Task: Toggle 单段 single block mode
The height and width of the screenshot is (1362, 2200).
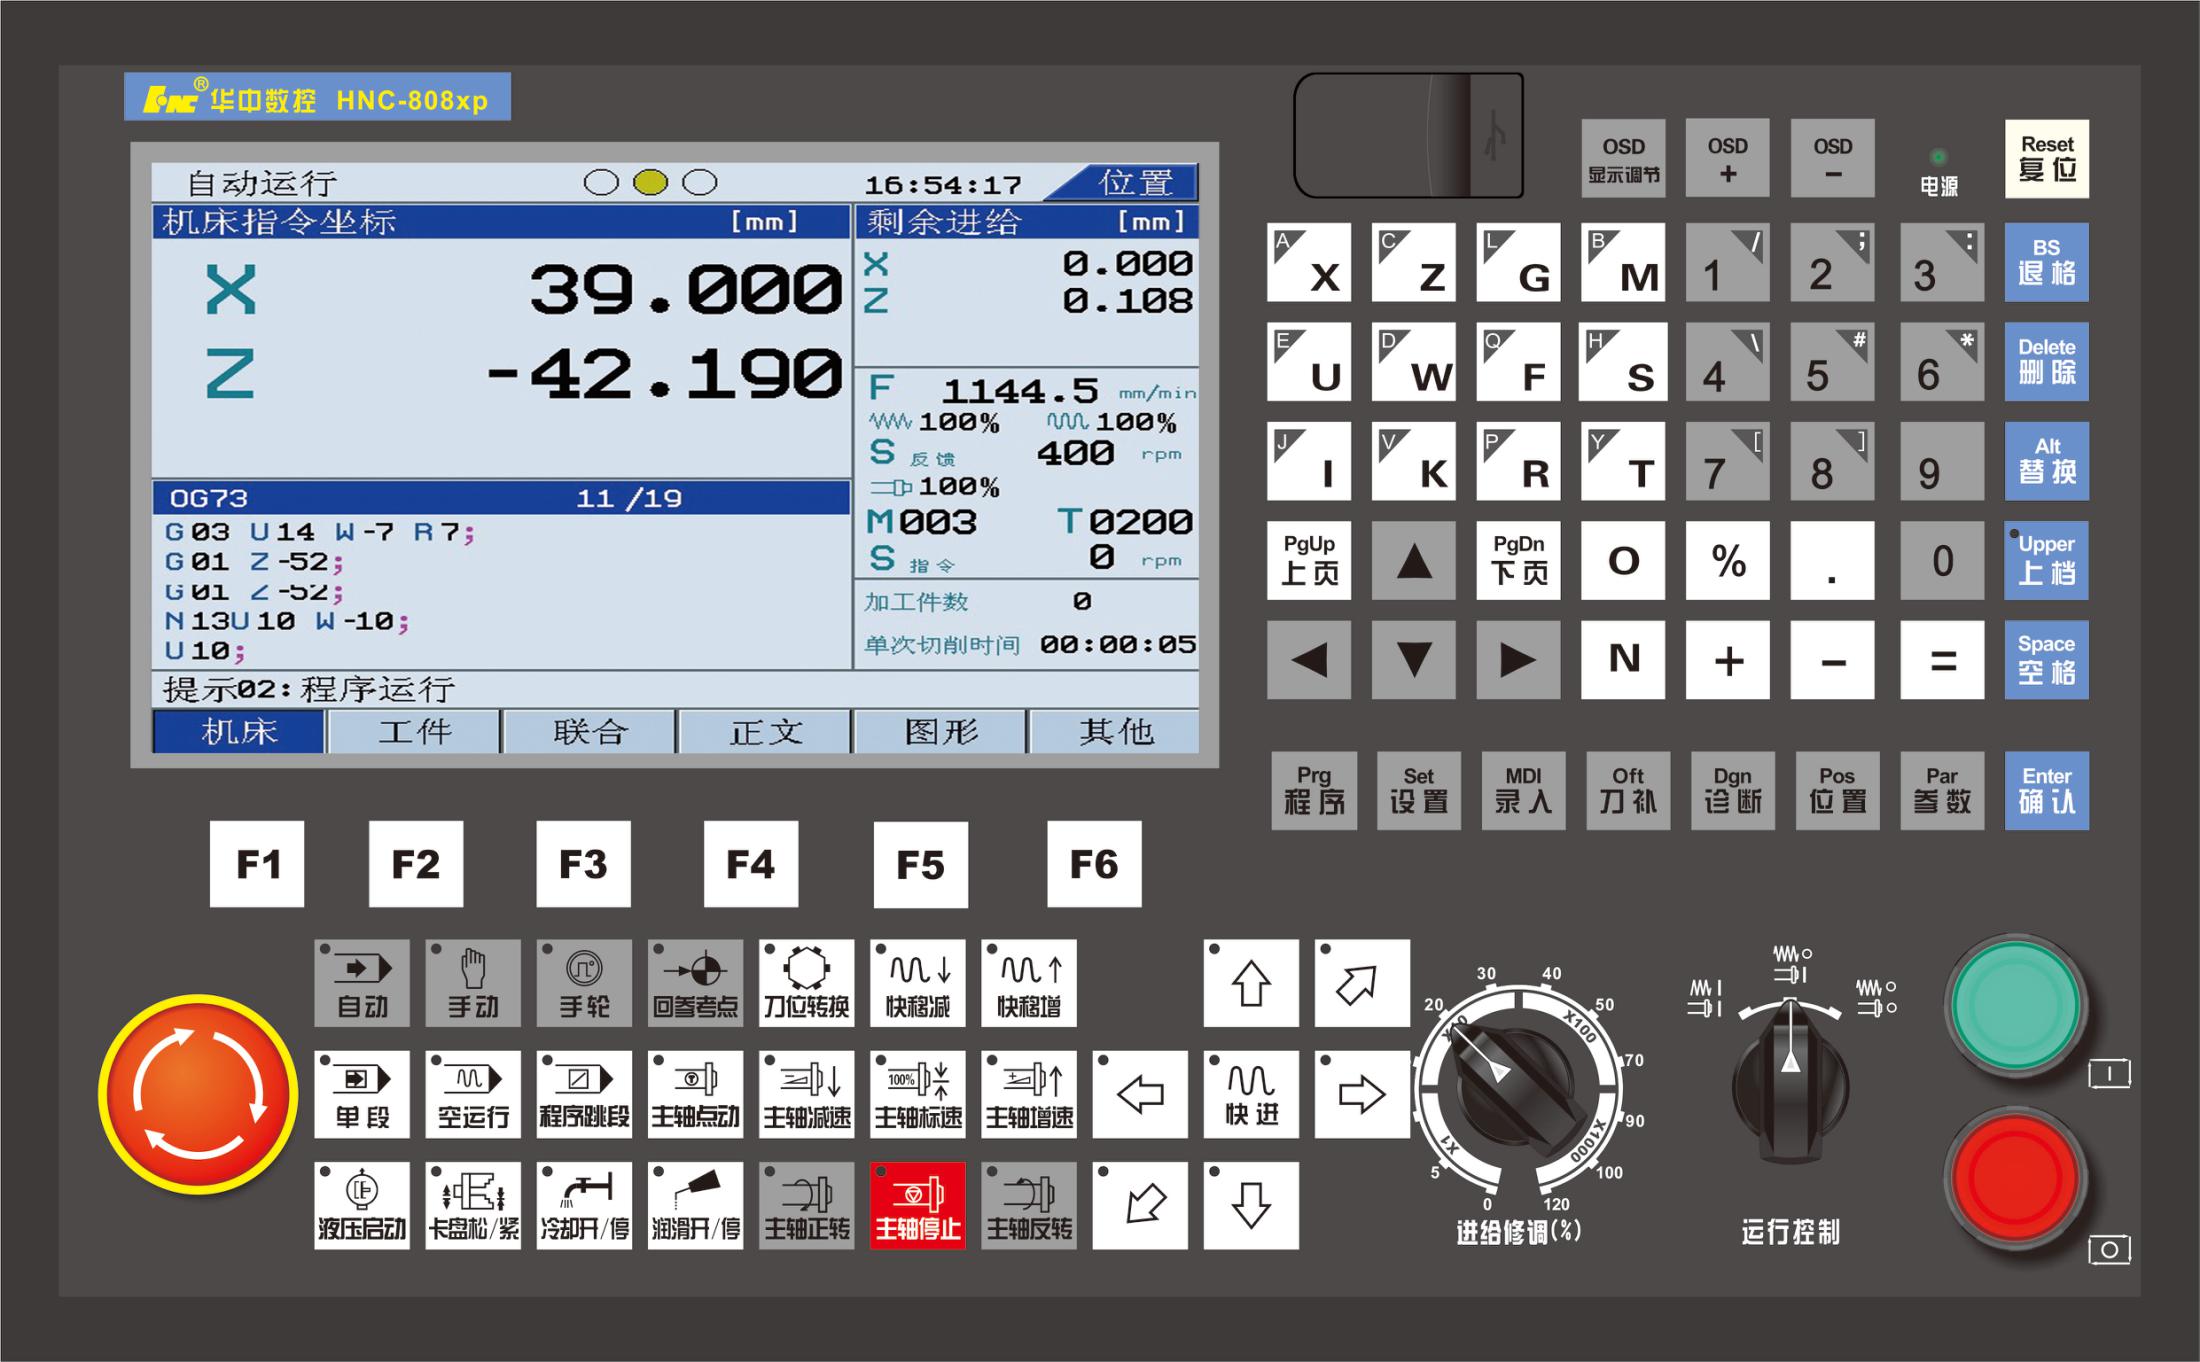Action: click(x=361, y=1094)
